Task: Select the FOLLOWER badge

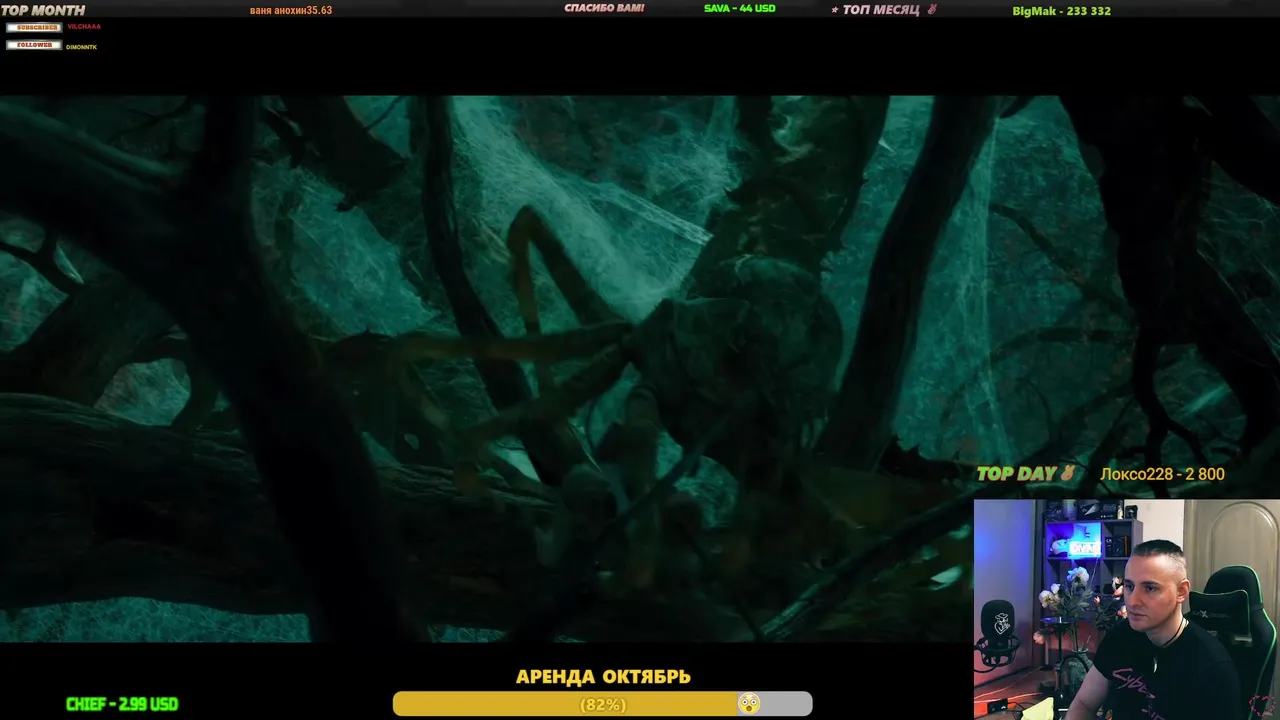Action: (34, 45)
